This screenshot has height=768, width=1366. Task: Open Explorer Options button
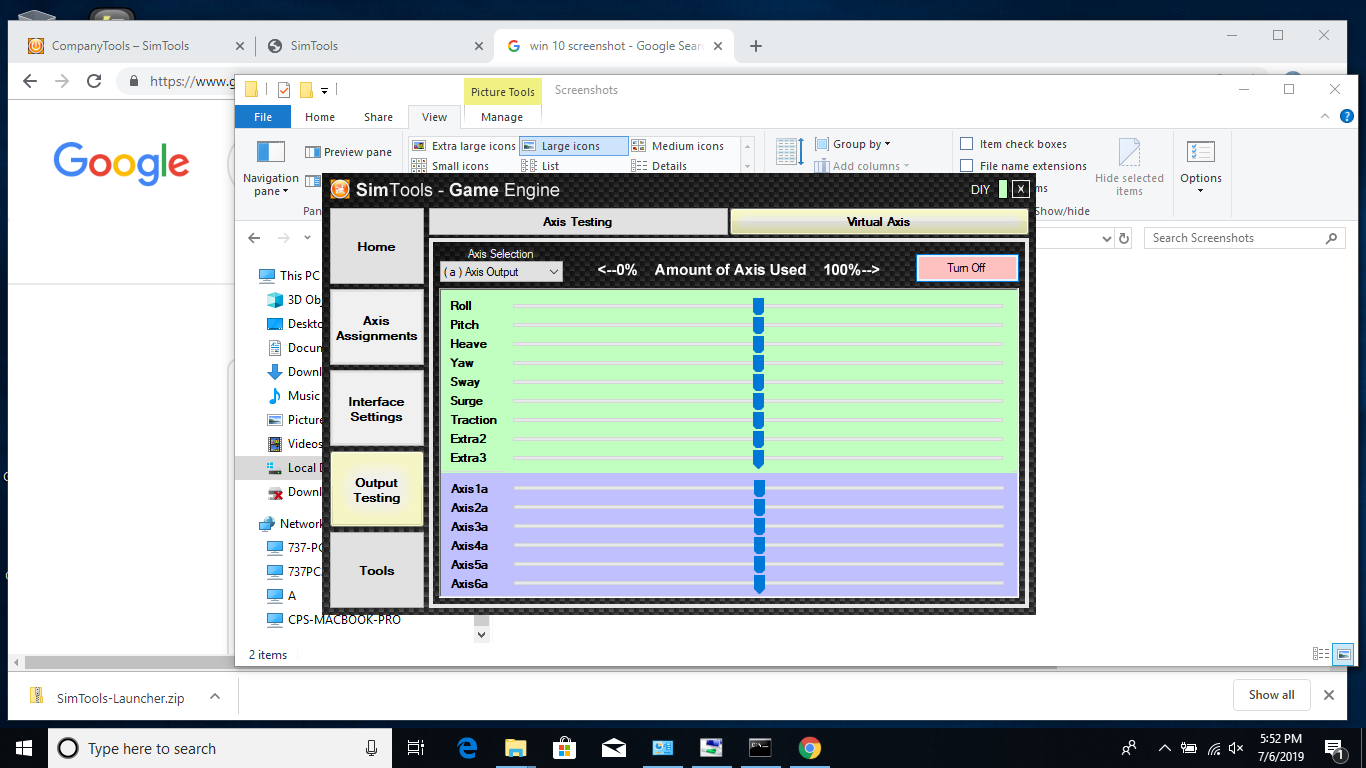(1200, 166)
